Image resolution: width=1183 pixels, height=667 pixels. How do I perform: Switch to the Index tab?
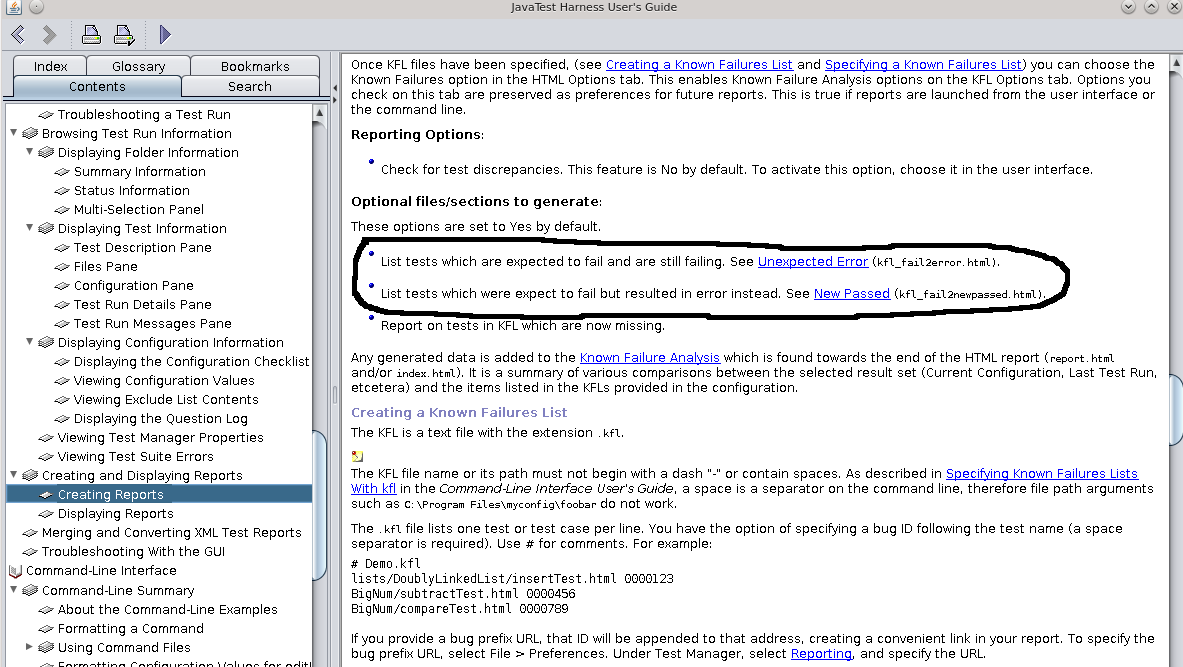[50, 66]
